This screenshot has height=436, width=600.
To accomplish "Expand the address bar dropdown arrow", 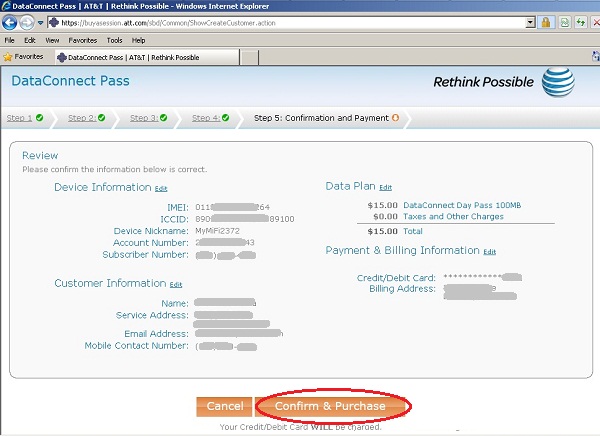I will [x=530, y=23].
